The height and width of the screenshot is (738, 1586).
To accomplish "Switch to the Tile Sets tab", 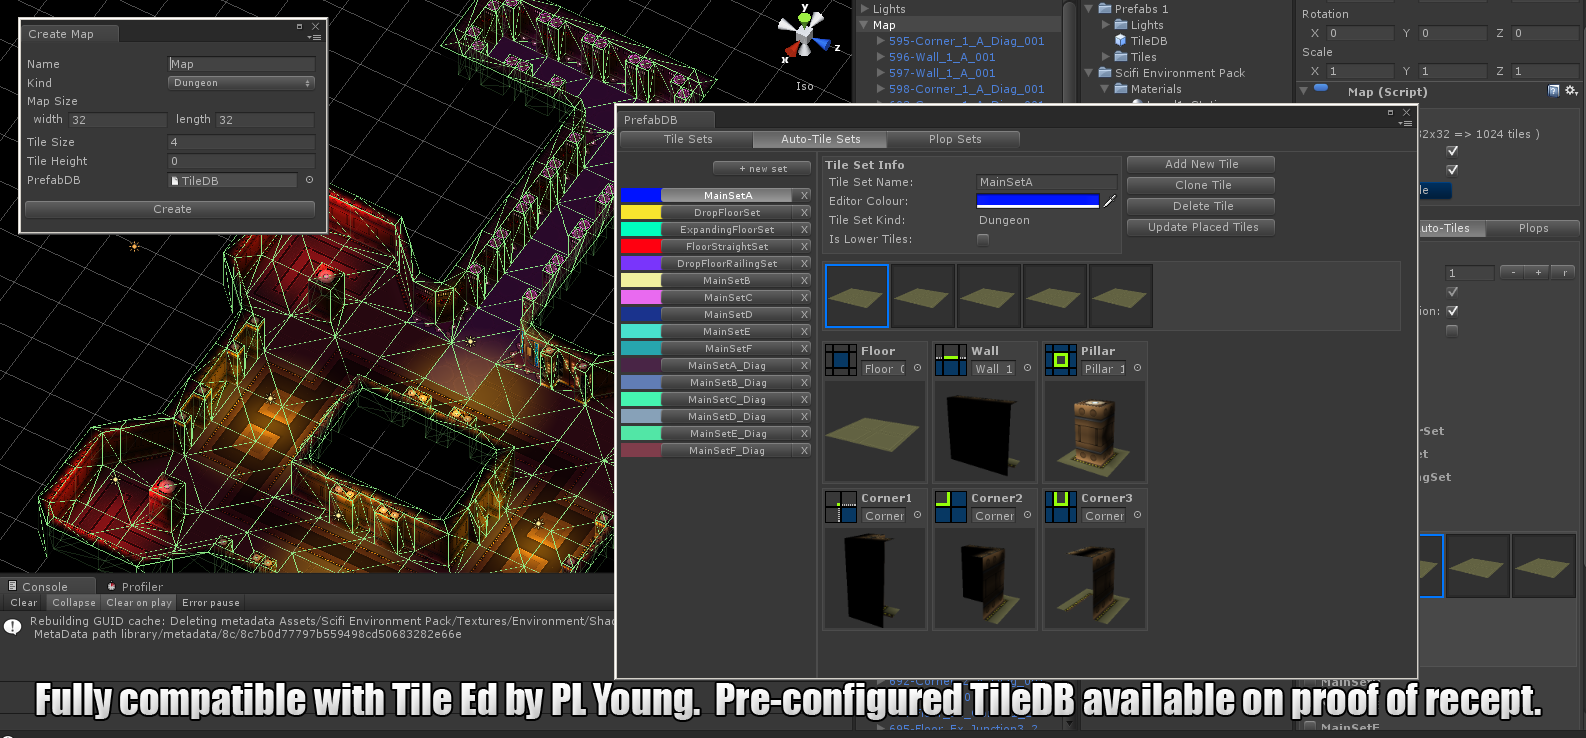I will click(688, 139).
